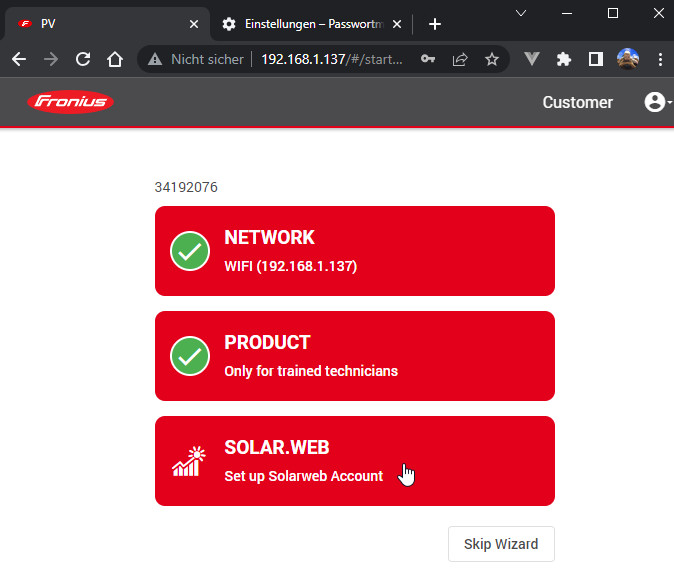The image size is (674, 582).
Task: Click the Nicht sicher security warning
Action: pos(196,60)
